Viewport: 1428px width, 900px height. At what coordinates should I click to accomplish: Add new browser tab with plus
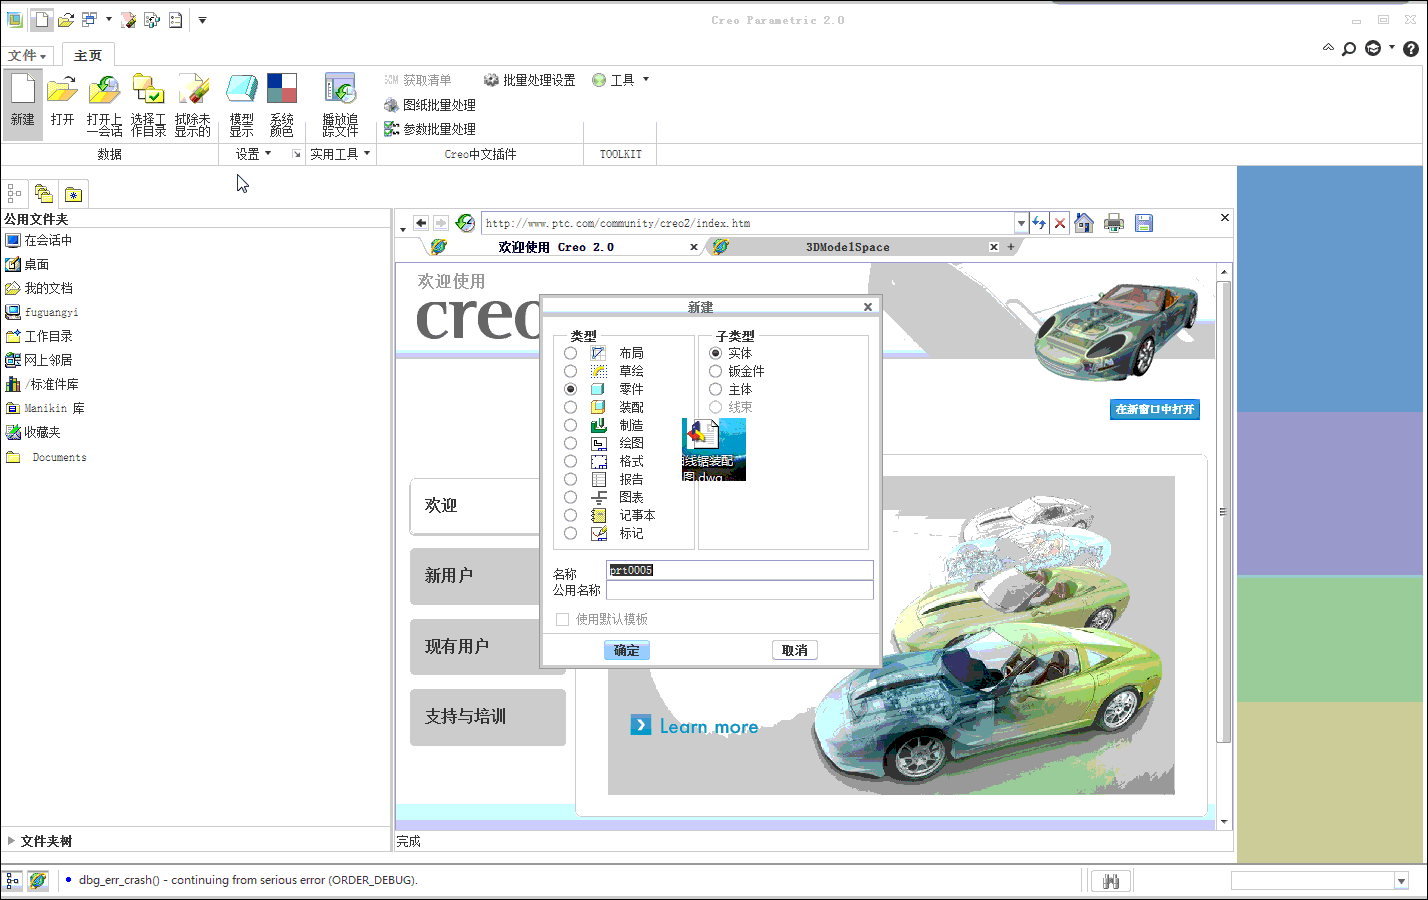point(1010,247)
